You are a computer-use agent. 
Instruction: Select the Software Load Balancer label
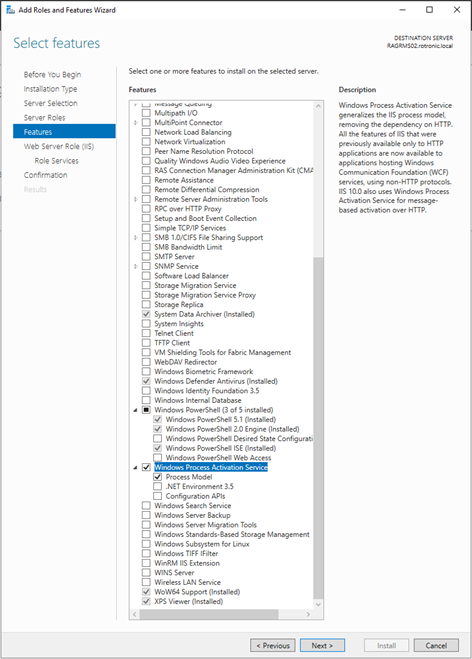[191, 276]
